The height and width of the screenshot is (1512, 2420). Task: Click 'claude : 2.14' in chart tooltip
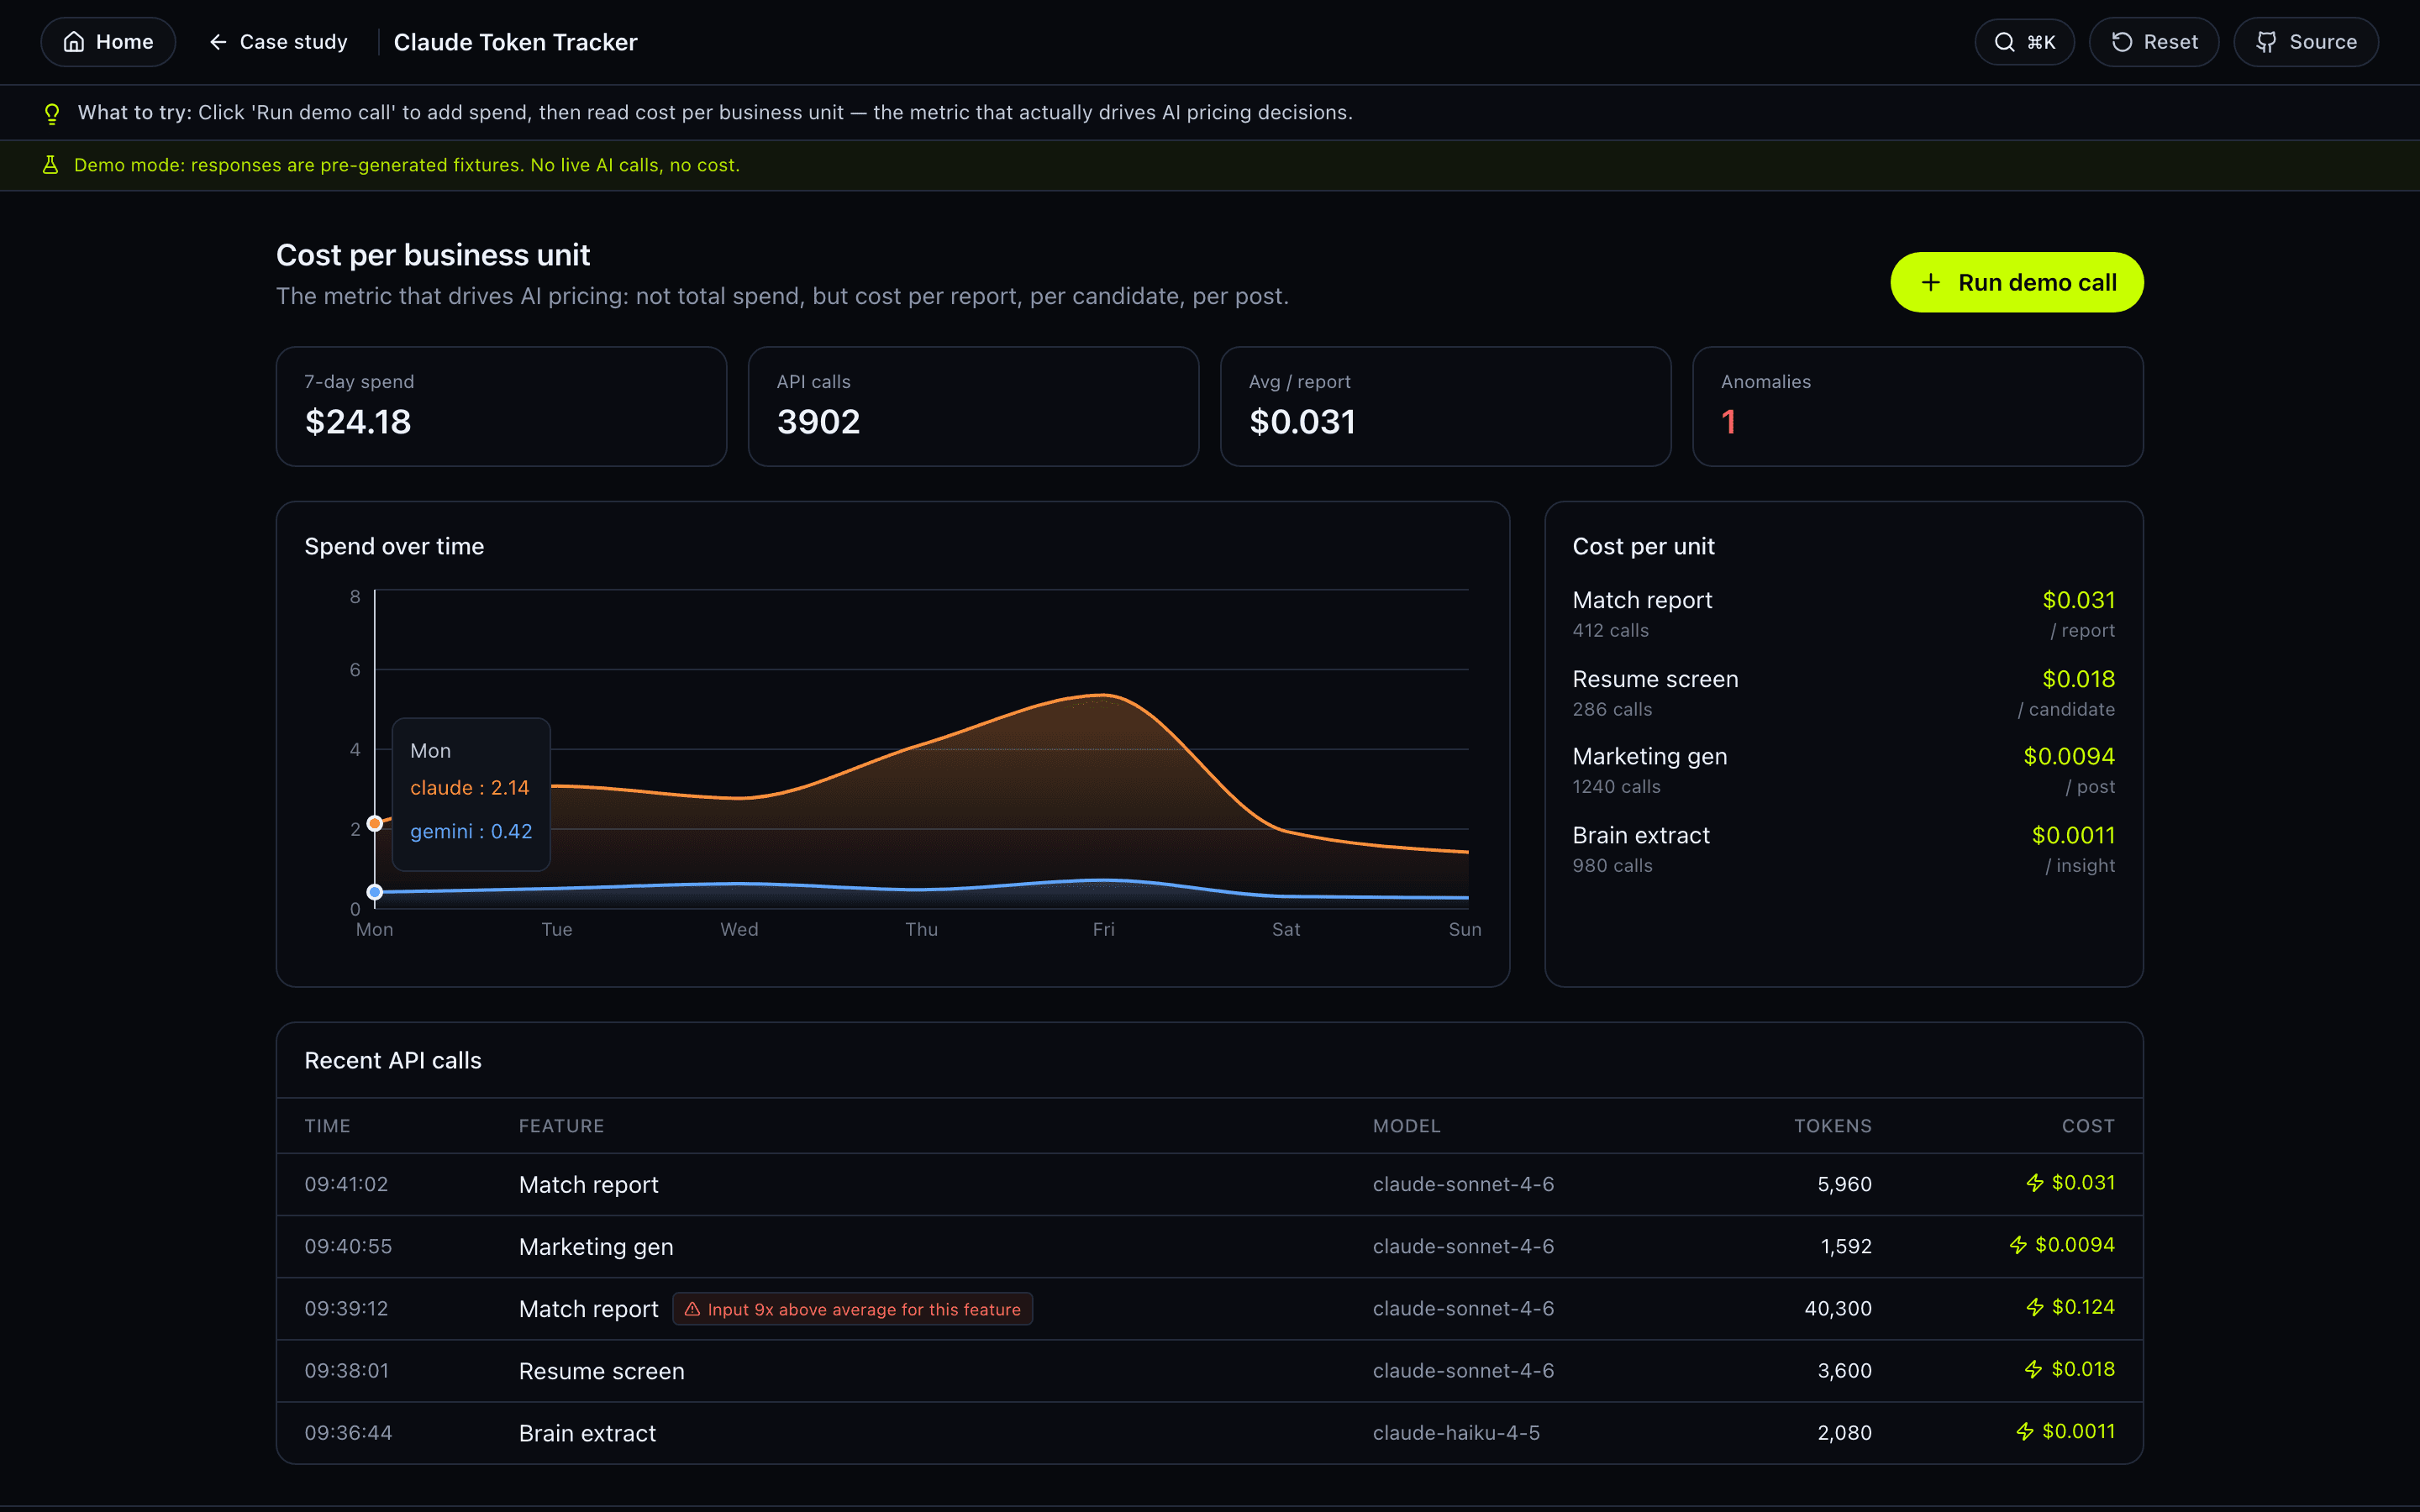point(469,788)
